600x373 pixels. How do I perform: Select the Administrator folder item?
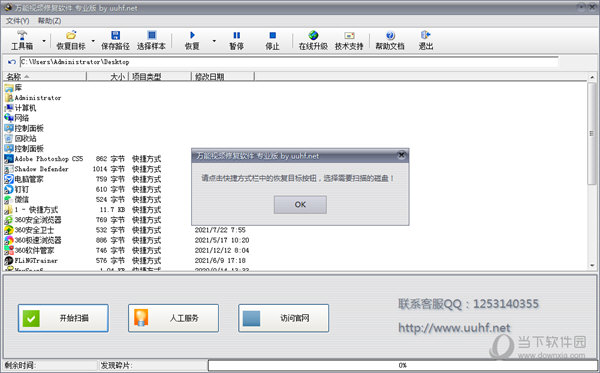pyautogui.click(x=33, y=98)
